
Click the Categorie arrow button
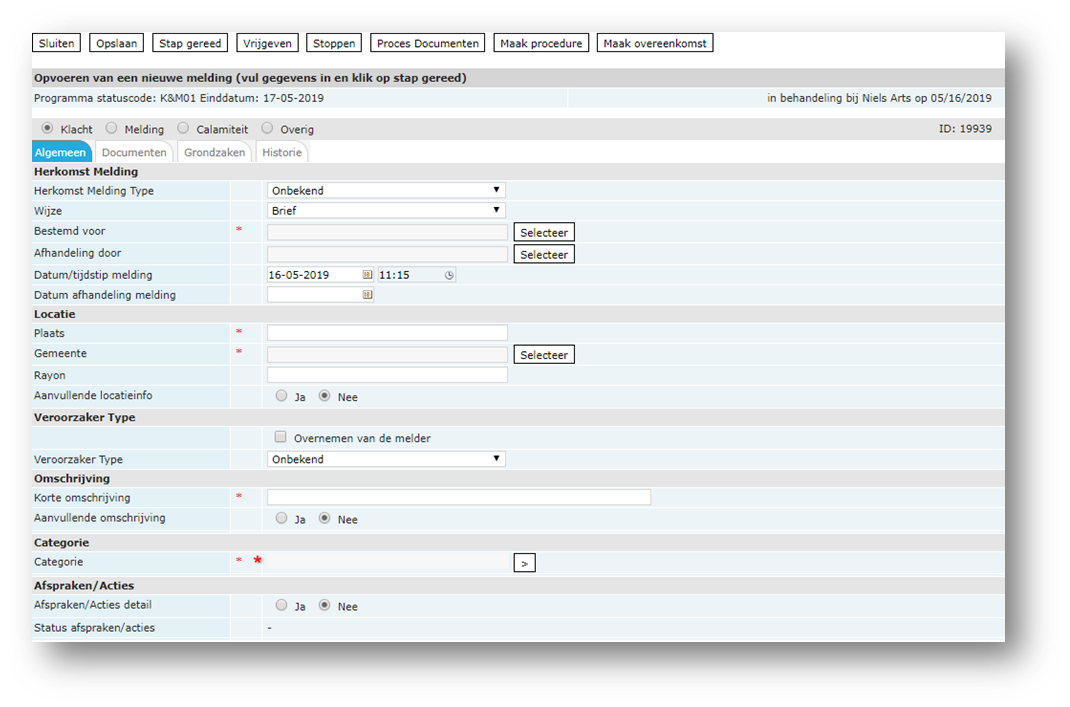coord(525,563)
